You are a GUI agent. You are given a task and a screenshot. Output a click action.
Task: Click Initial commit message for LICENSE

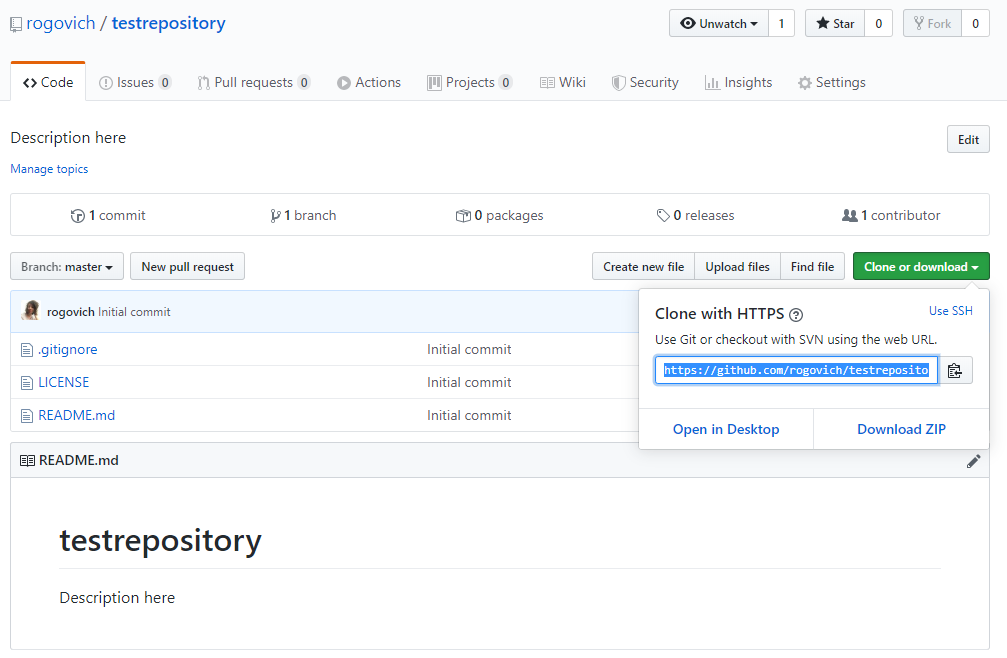click(469, 383)
